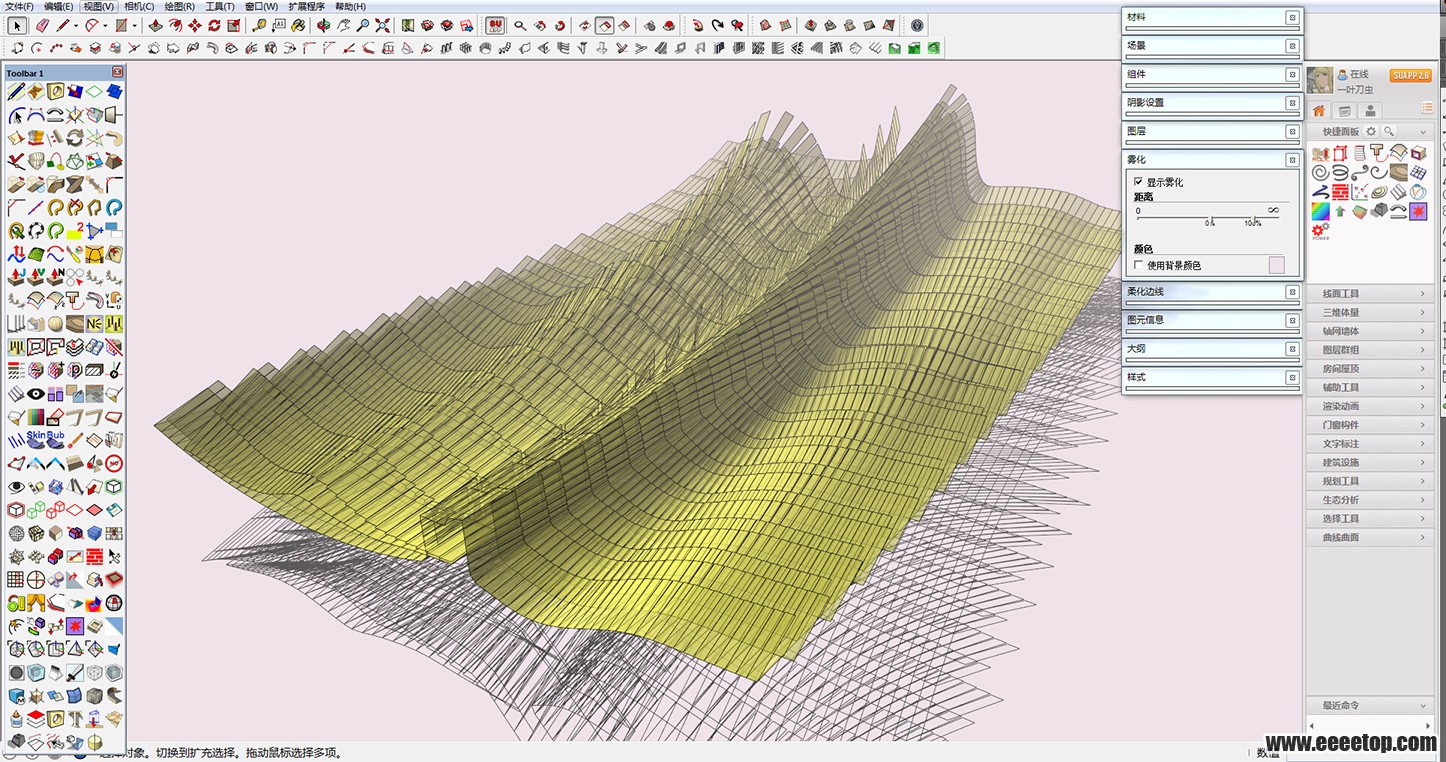1446x762 pixels.
Task: Expand the 最近命令 section
Action: [x=1370, y=706]
